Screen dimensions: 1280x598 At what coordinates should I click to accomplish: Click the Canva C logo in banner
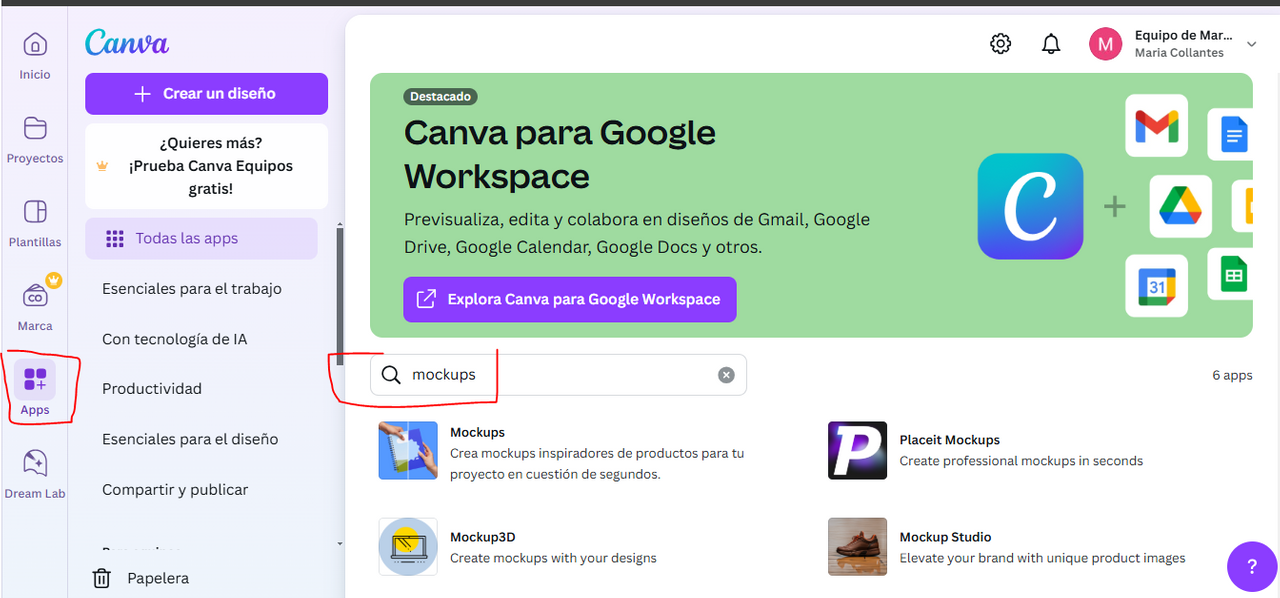point(1030,206)
